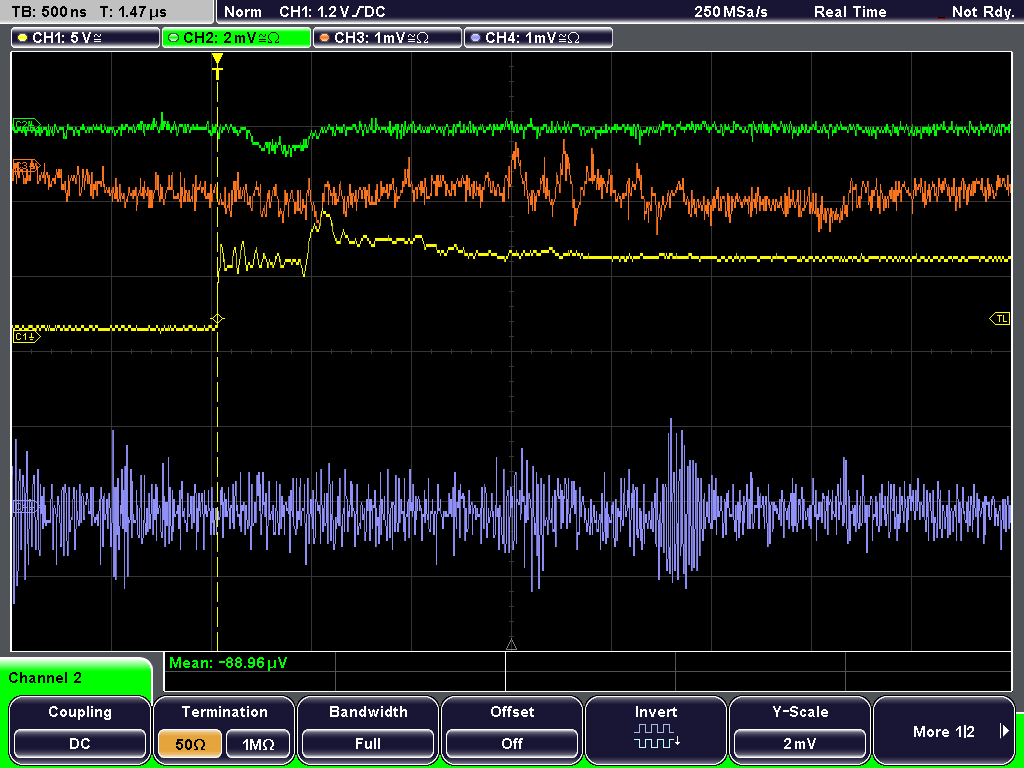
Task: Click the Mean: -88.96 µV measurement
Action: (x=227, y=663)
